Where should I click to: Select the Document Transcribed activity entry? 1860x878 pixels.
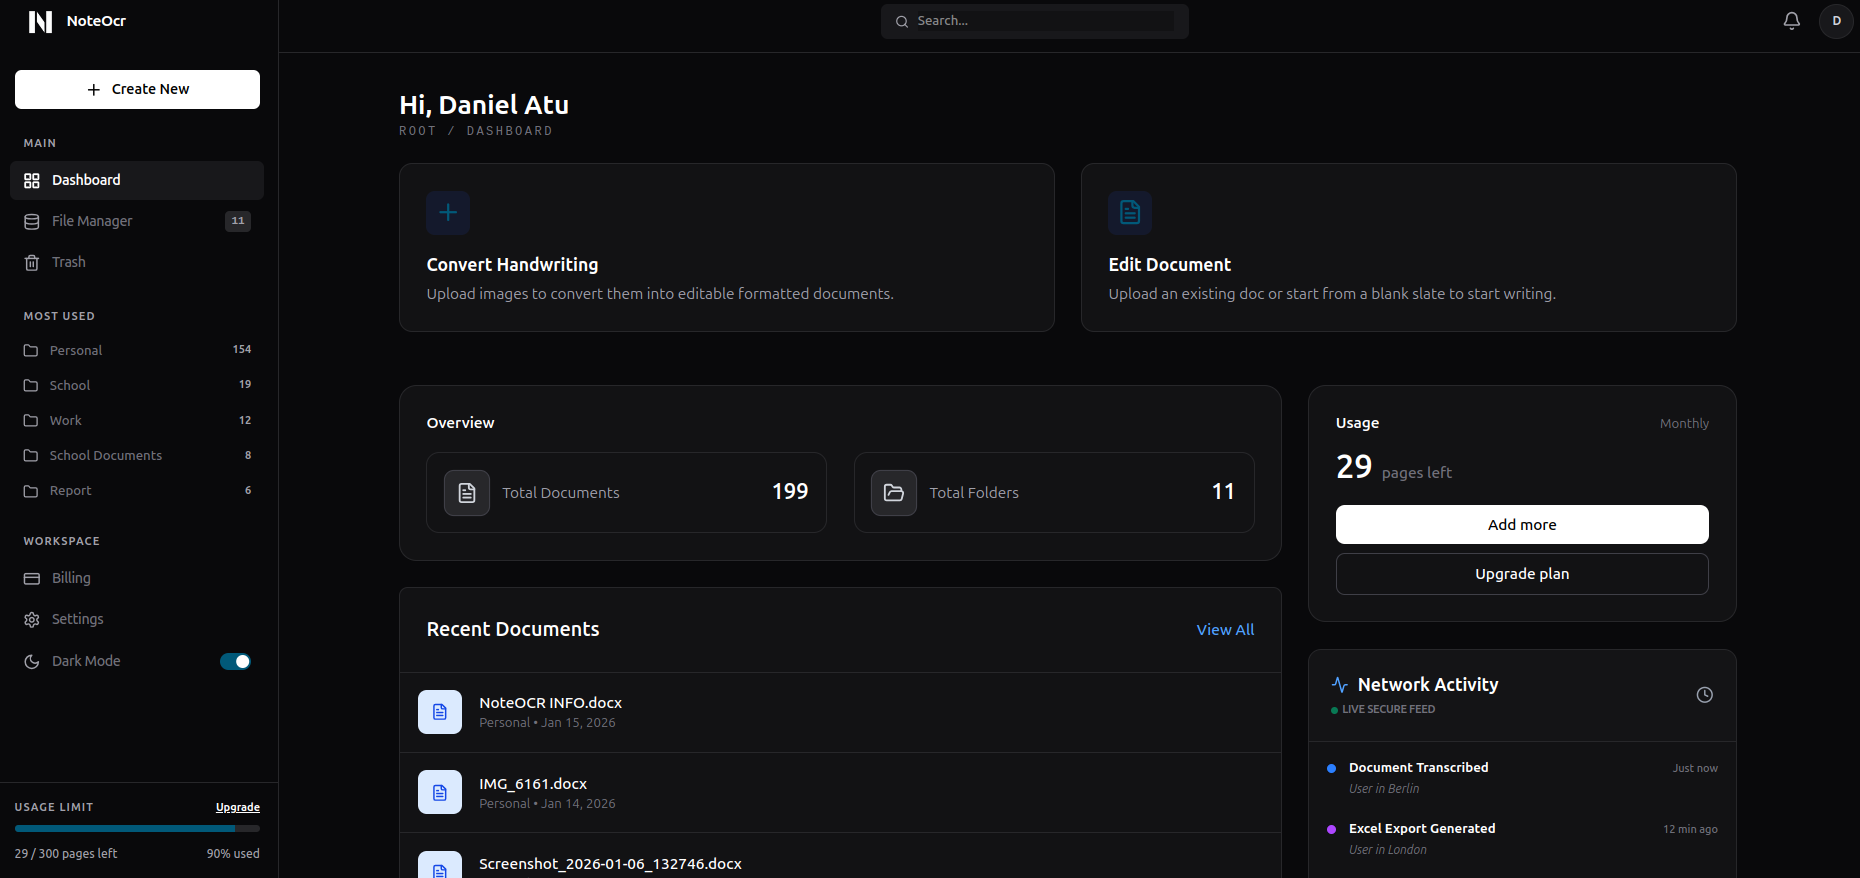(1522, 777)
